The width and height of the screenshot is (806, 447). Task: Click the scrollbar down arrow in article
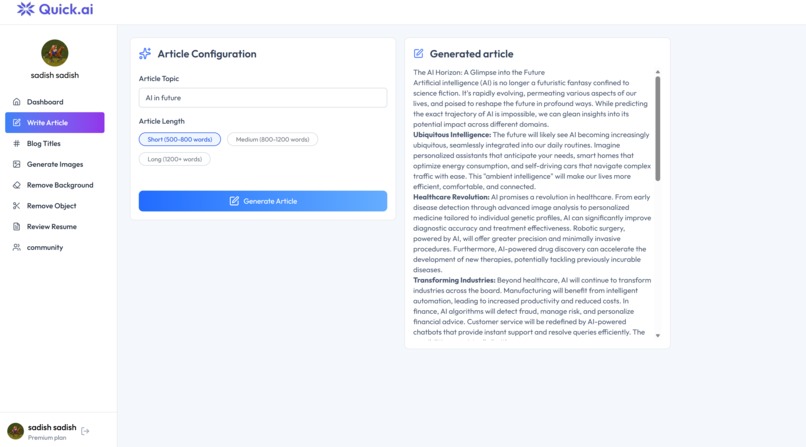[x=658, y=336]
